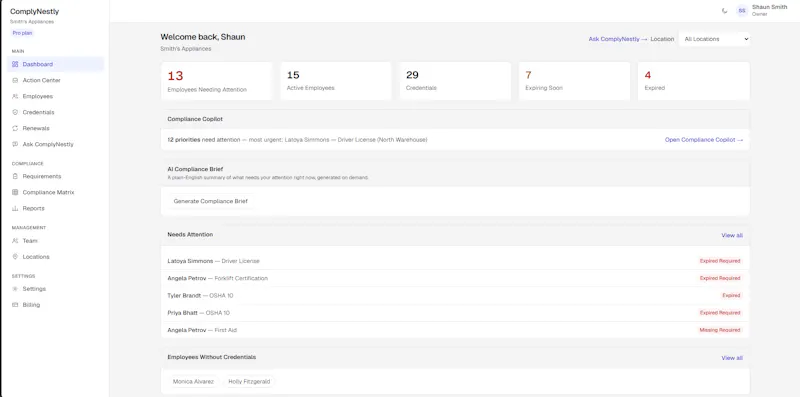Click Shaun Smith user name

pos(769,7)
